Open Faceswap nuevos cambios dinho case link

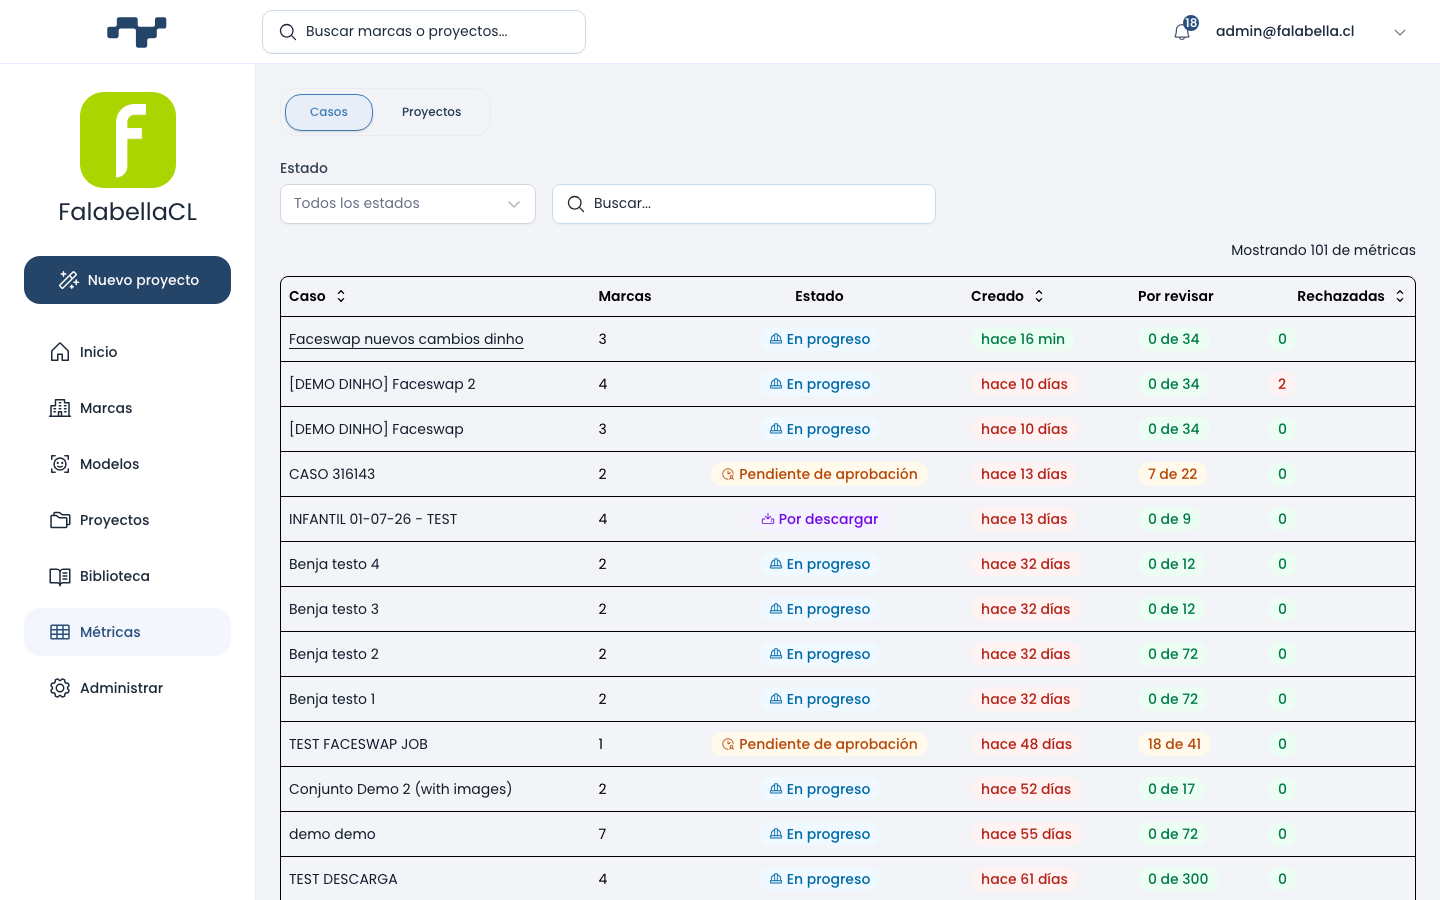[x=406, y=339]
